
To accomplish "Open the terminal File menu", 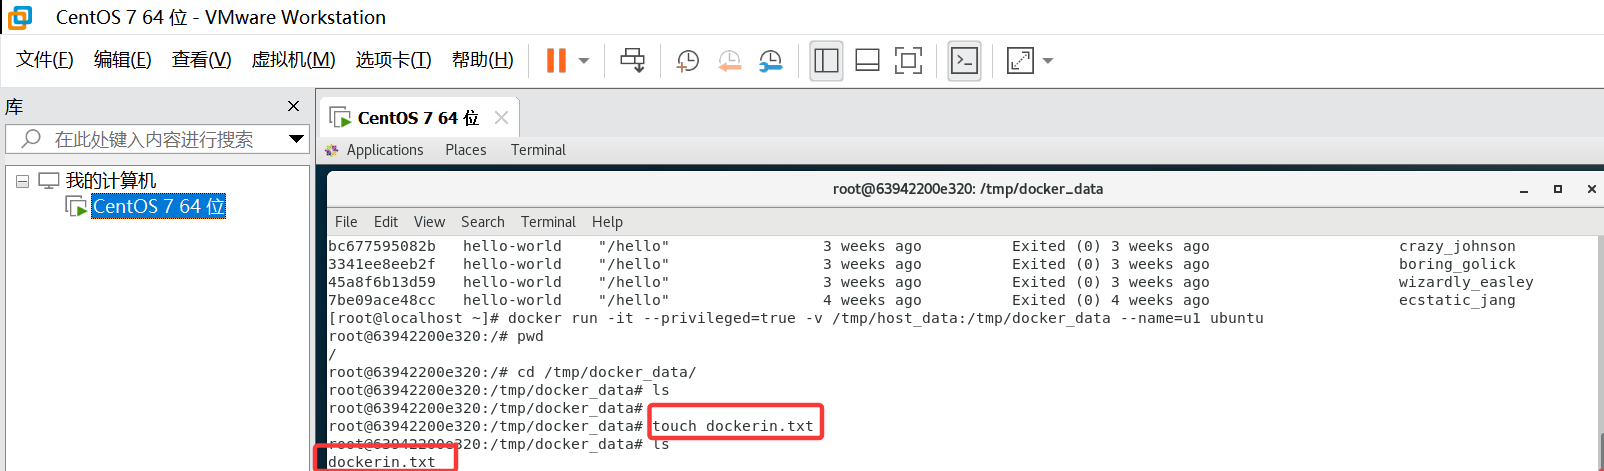I will click(346, 222).
